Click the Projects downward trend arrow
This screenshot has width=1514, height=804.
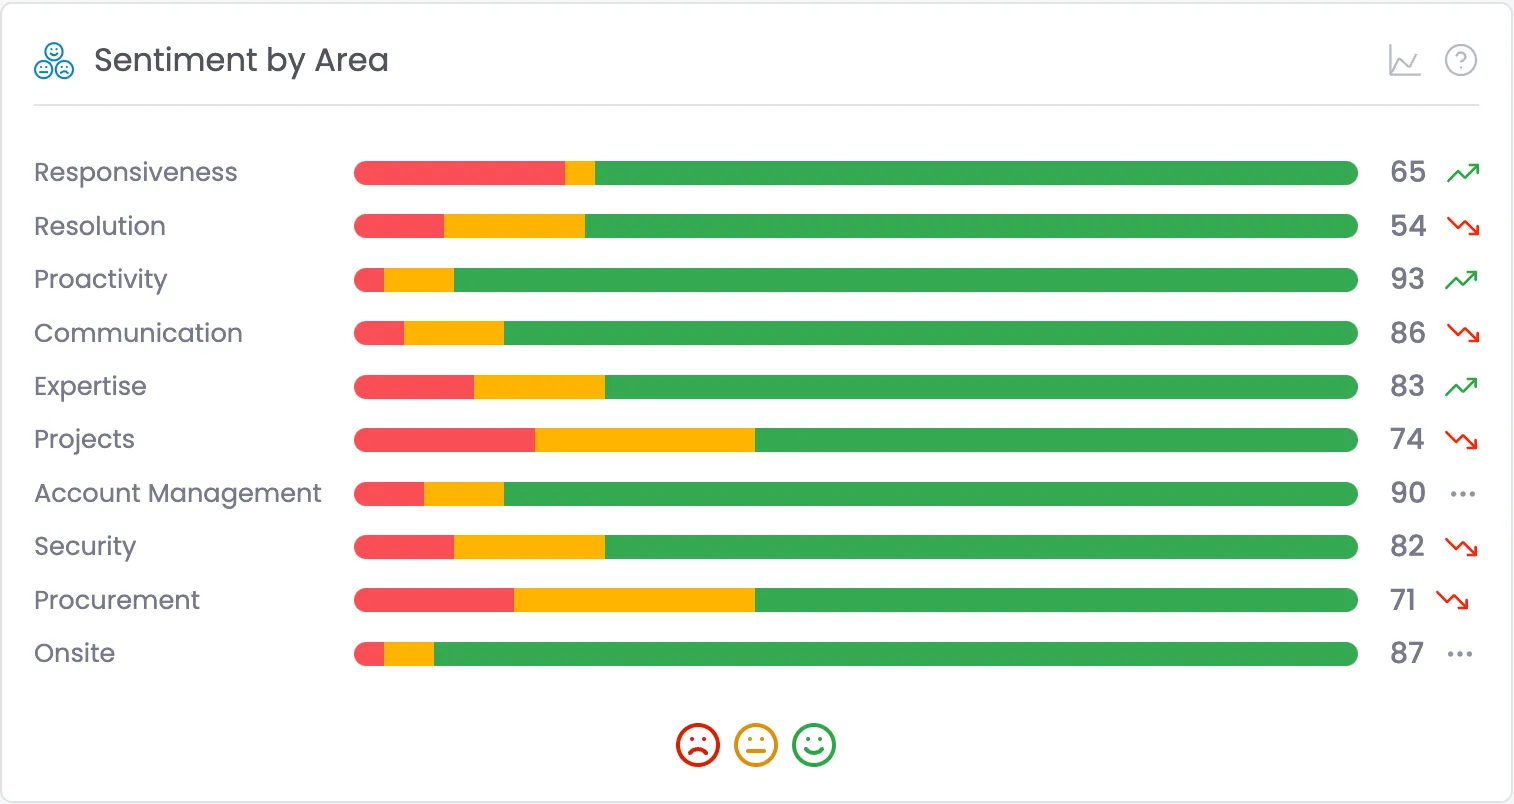coord(1461,440)
